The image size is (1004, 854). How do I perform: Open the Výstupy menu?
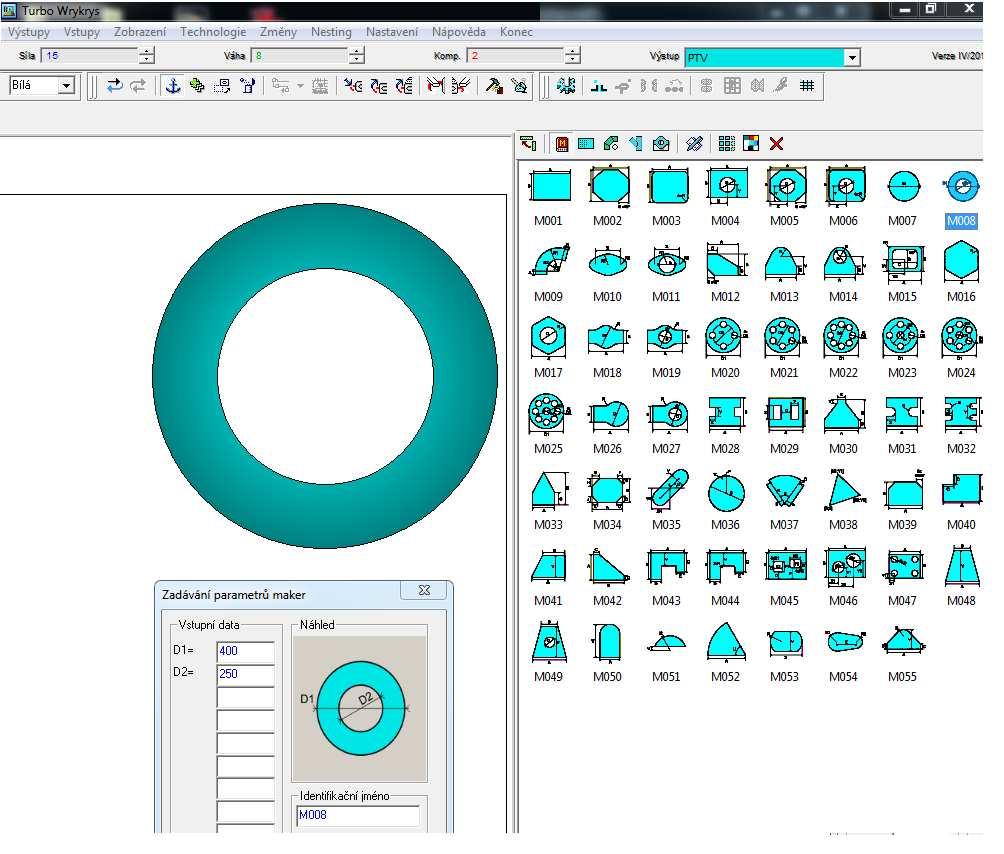[29, 32]
